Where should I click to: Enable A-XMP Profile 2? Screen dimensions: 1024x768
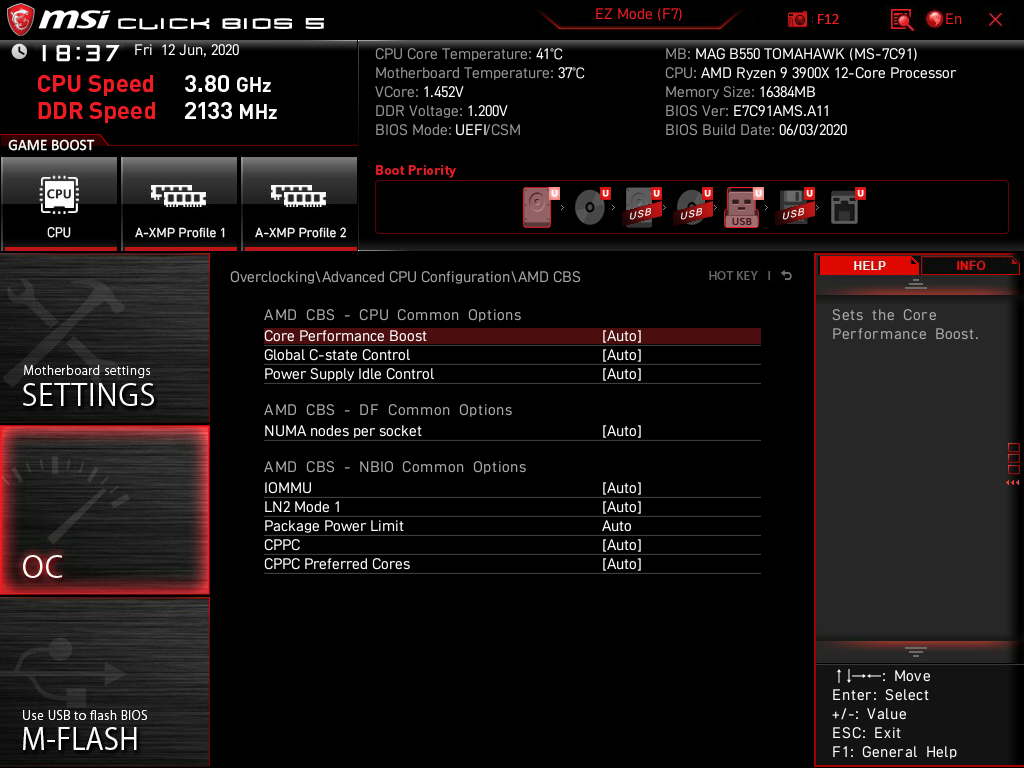300,204
